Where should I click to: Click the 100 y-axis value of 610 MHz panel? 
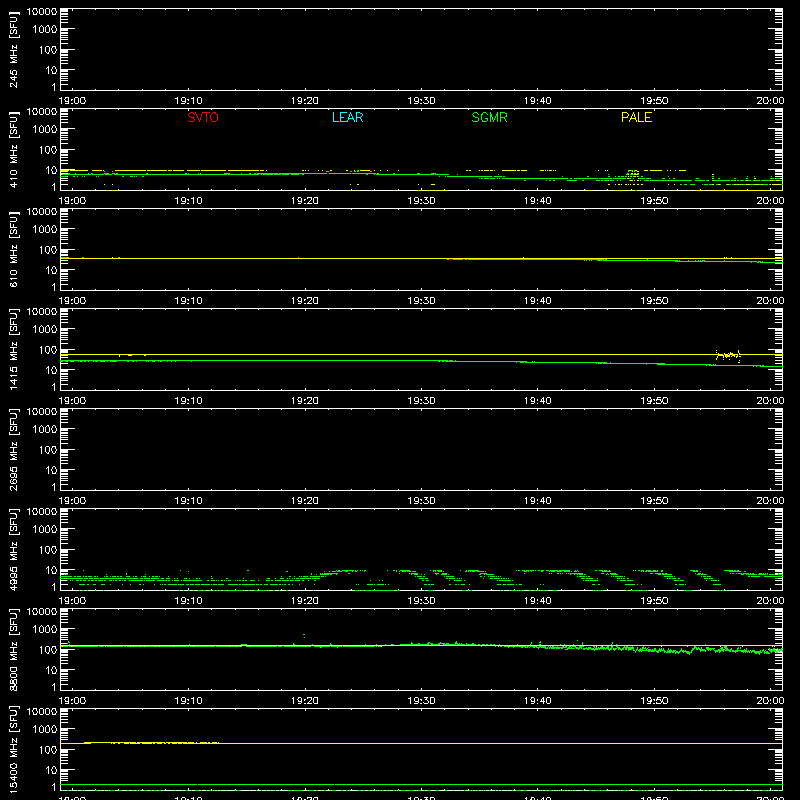[x=48, y=250]
